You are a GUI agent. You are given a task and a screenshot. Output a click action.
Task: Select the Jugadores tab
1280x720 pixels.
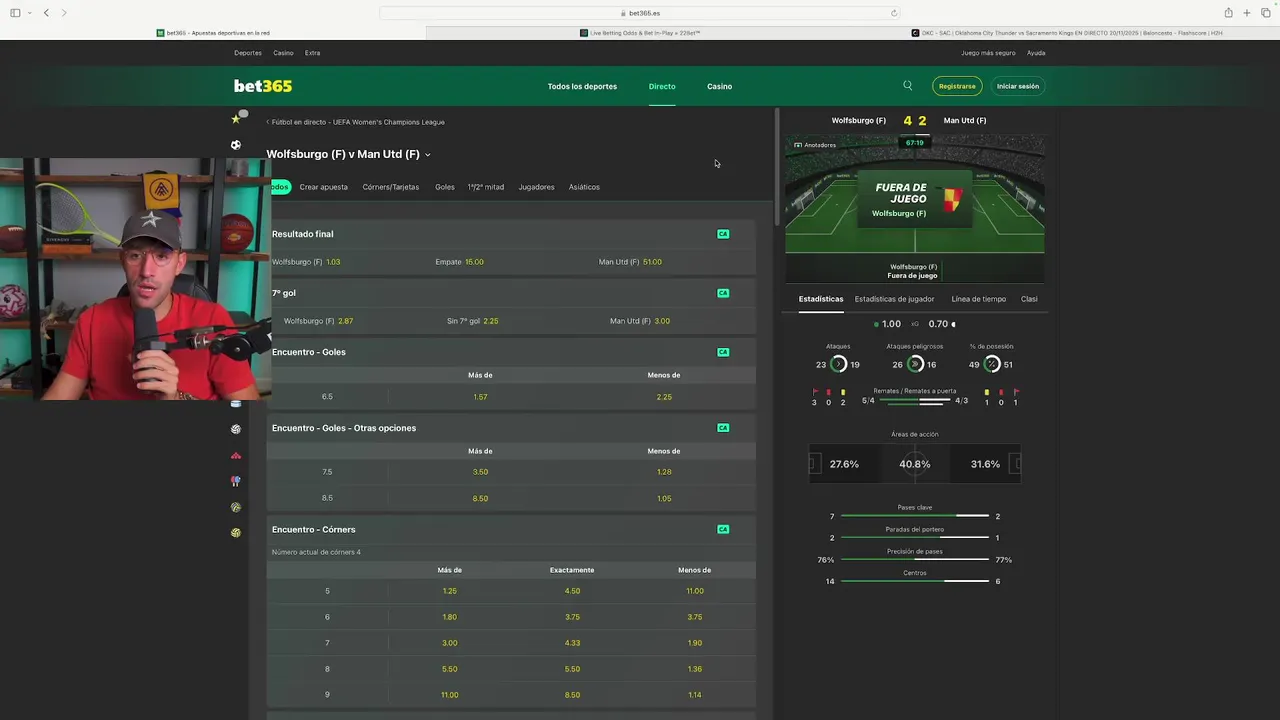(537, 187)
